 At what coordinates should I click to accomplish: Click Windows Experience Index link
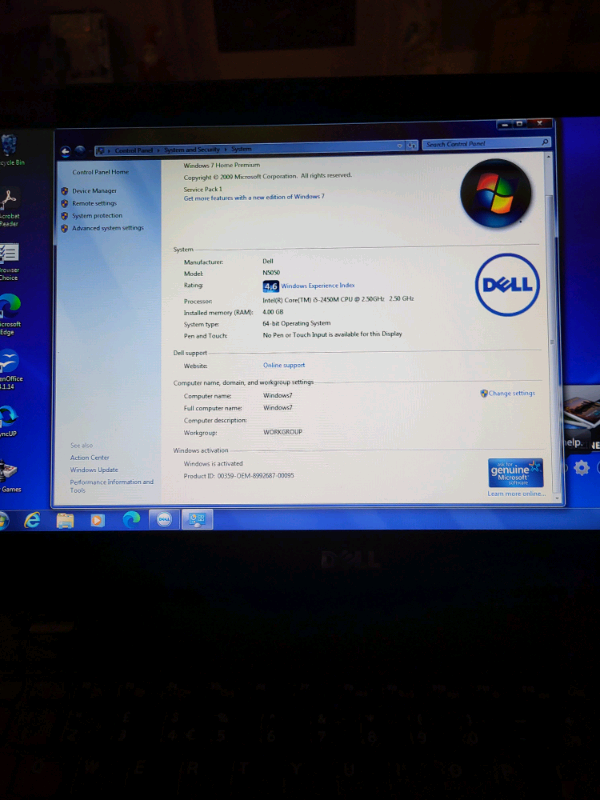point(317,286)
